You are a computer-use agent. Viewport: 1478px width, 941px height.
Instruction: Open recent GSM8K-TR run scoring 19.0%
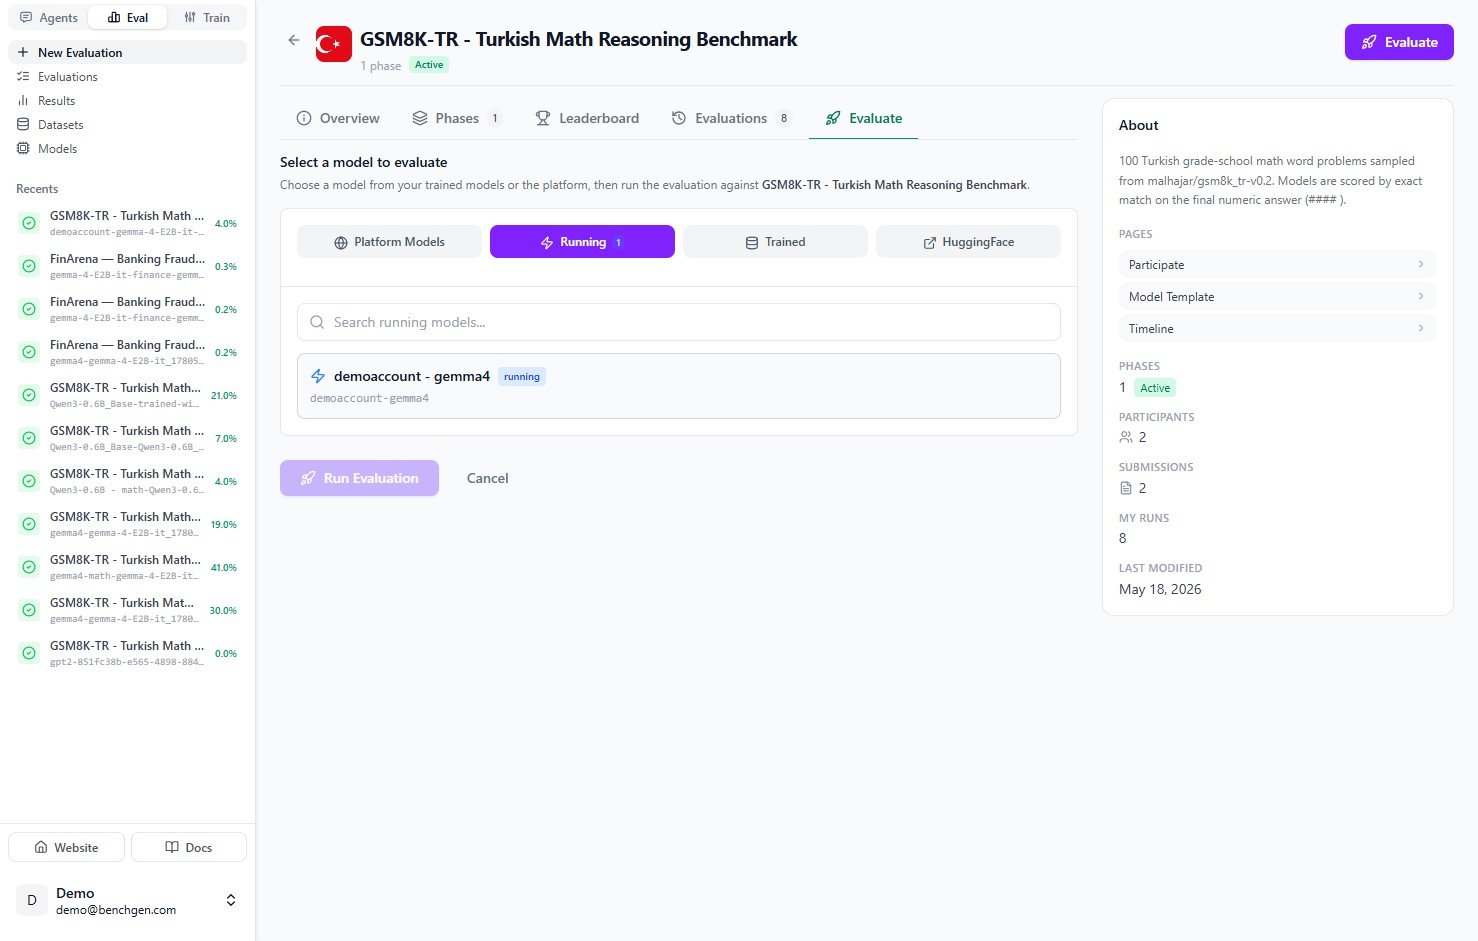127,524
